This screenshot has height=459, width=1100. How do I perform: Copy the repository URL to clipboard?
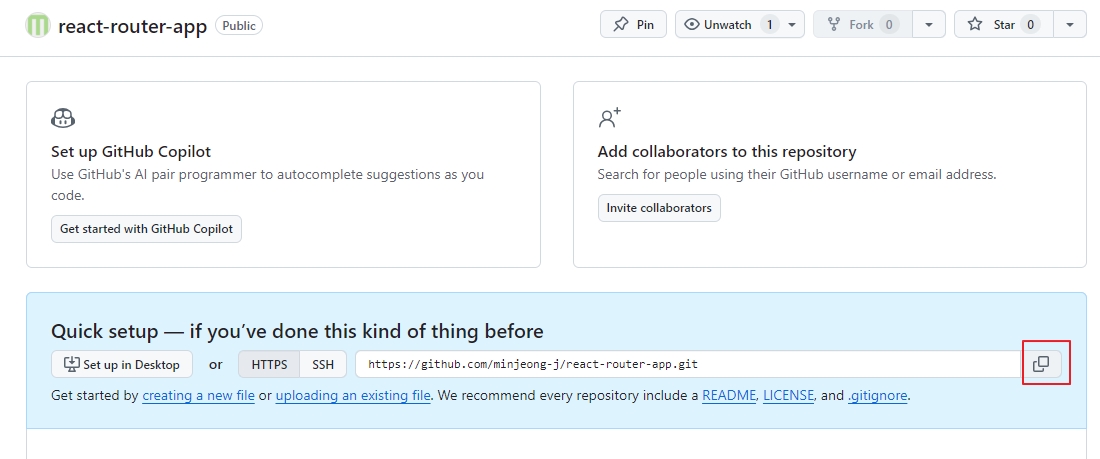(x=1041, y=364)
